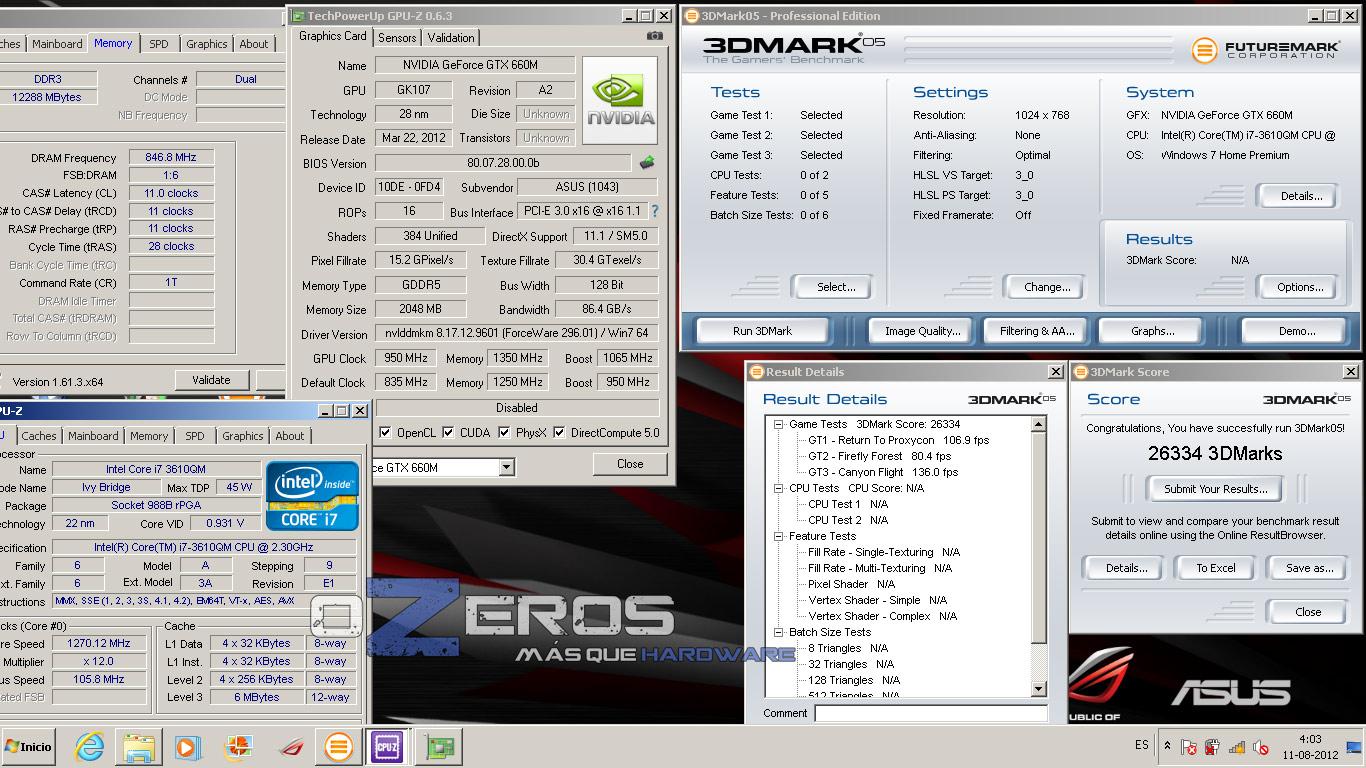Open the GTX 660M GPU selector dropdown

(x=506, y=467)
